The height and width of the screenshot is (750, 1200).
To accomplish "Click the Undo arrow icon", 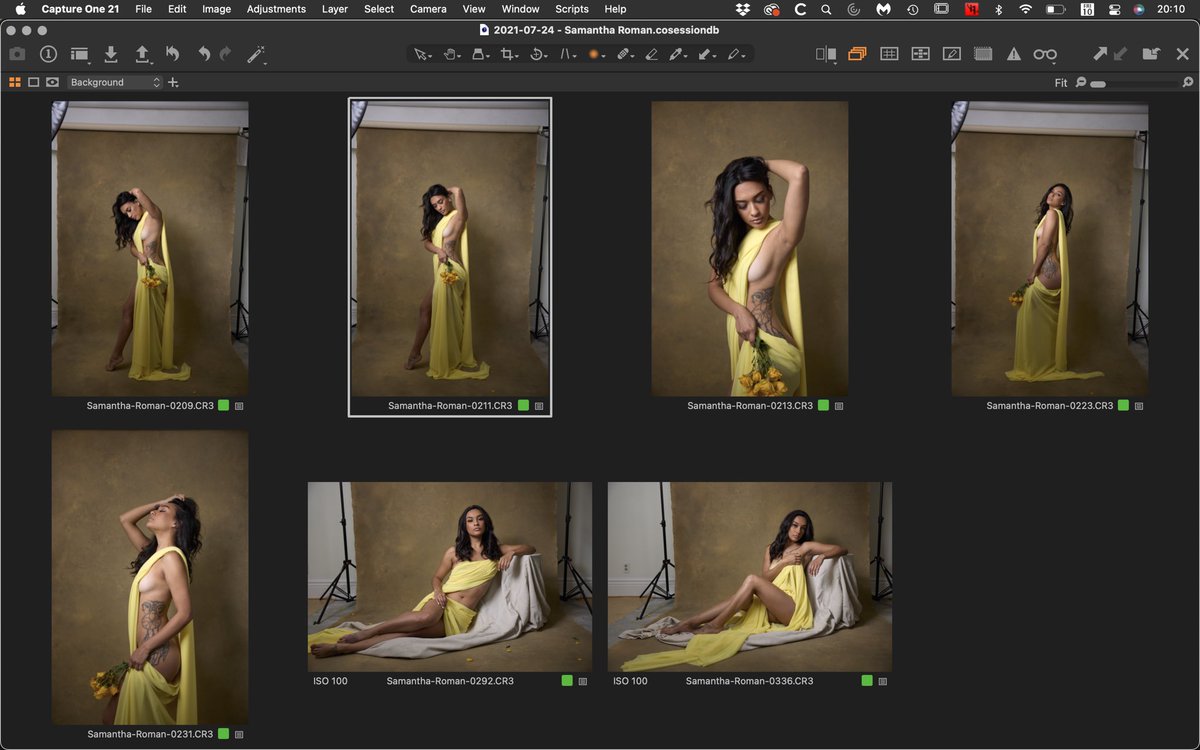I will pyautogui.click(x=204, y=54).
